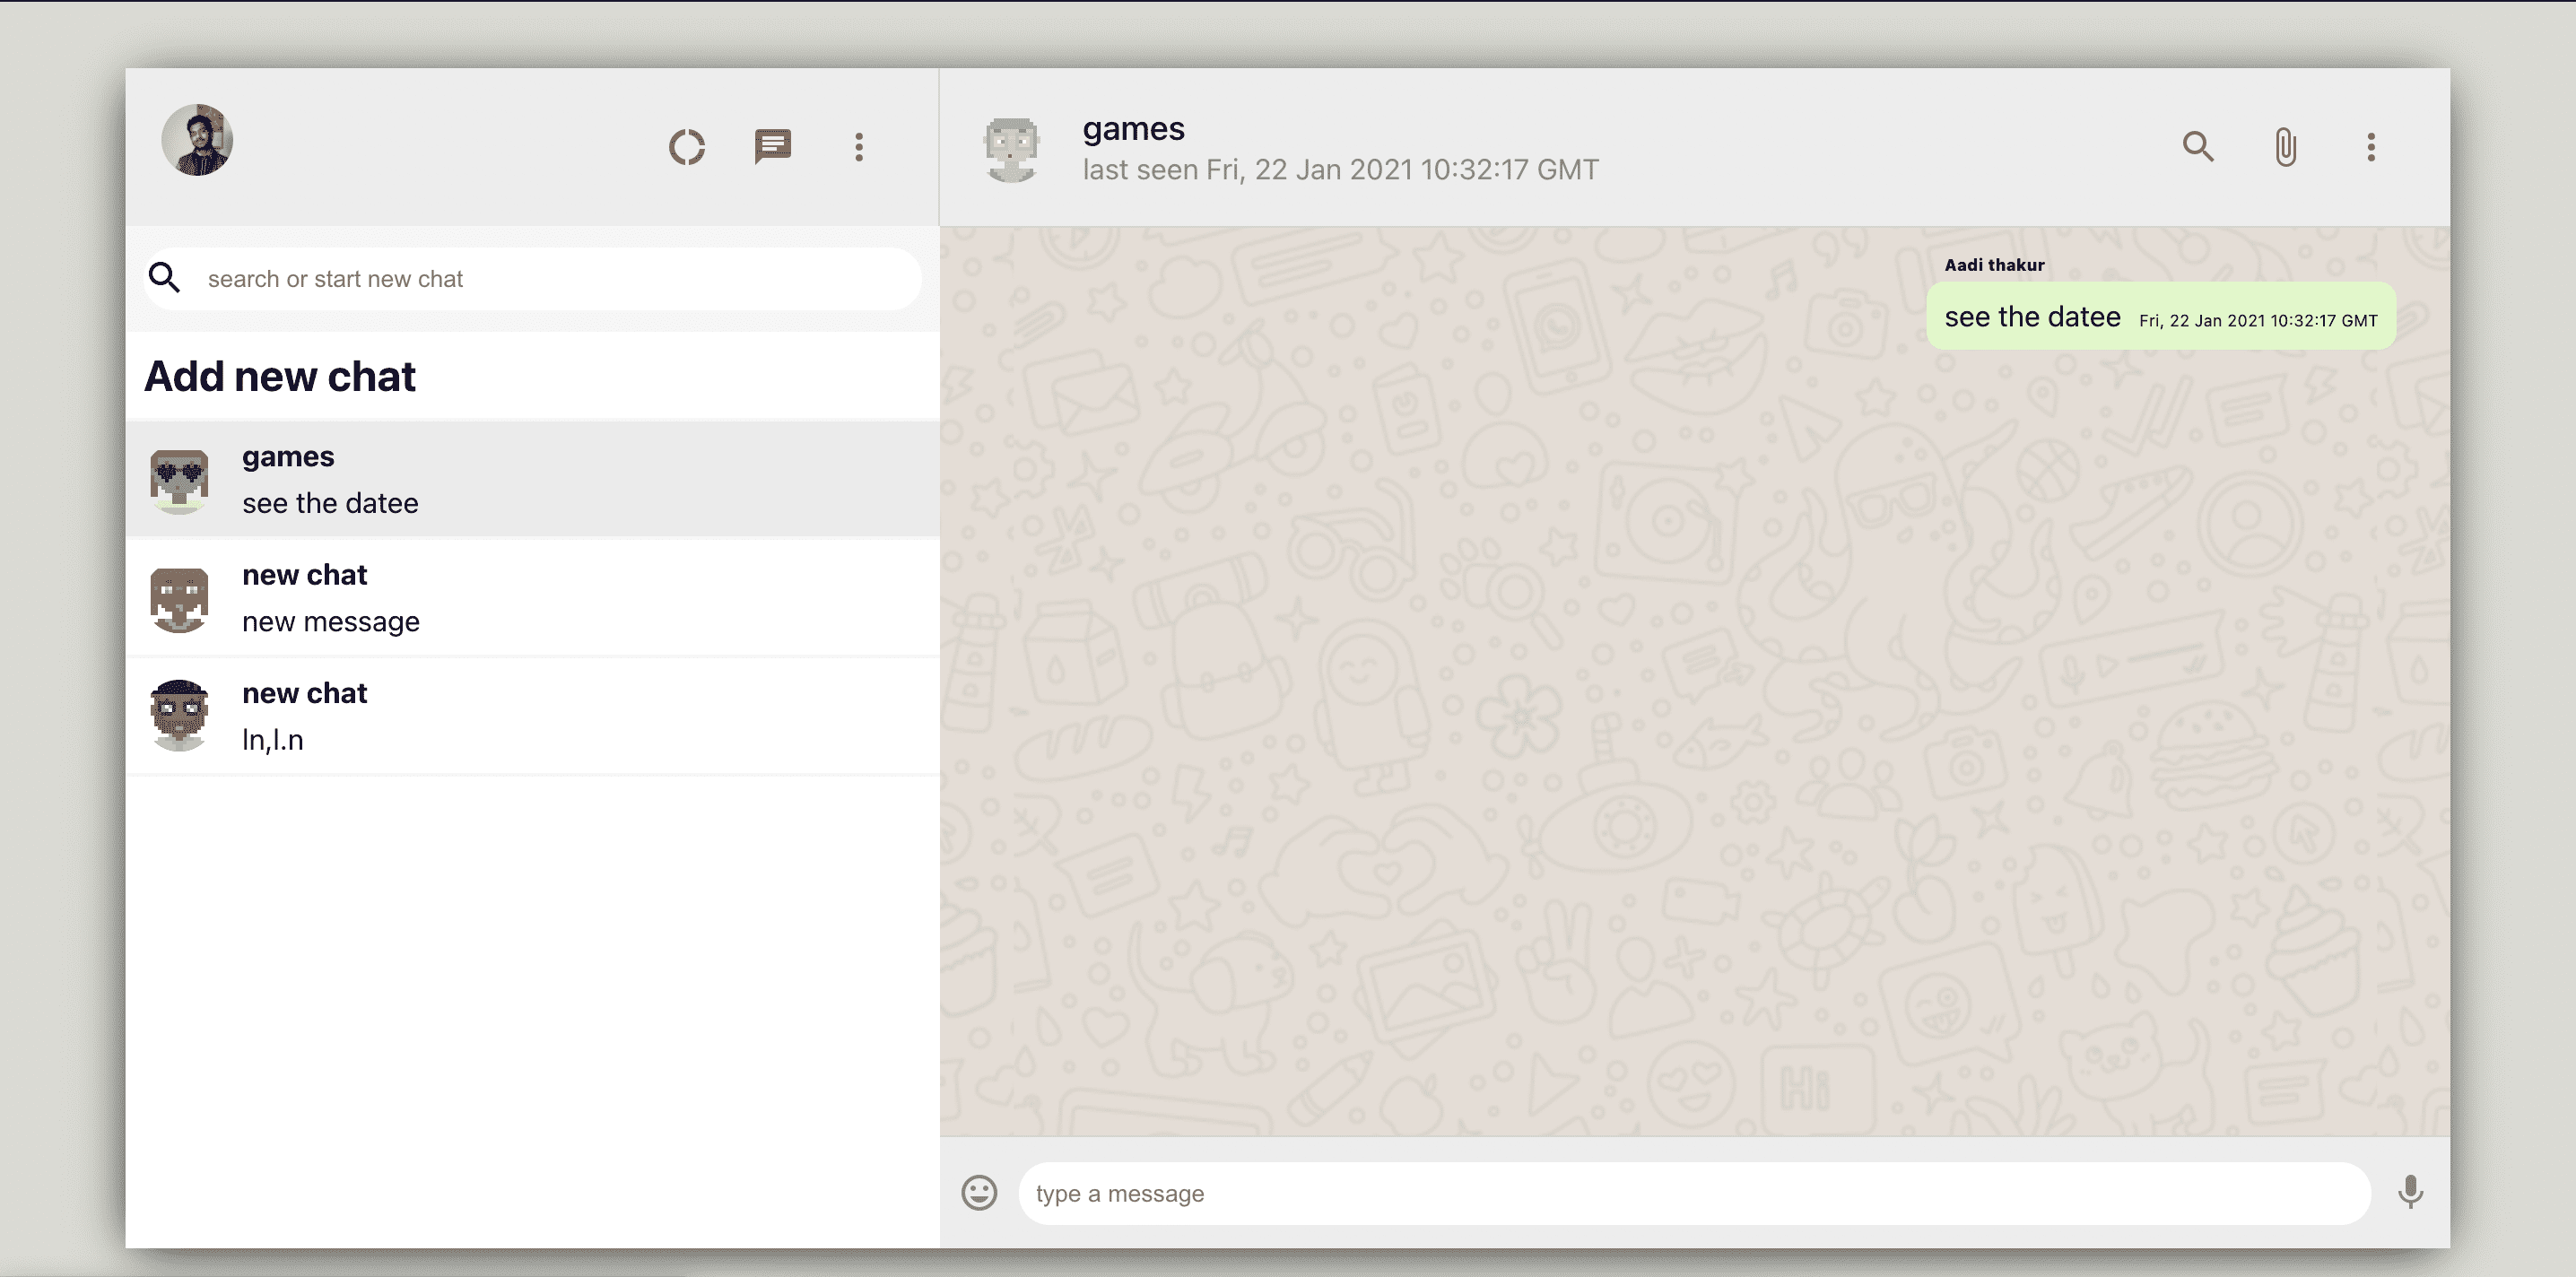Open the emoji picker next to the message box
The image size is (2576, 1277).
978,1192
